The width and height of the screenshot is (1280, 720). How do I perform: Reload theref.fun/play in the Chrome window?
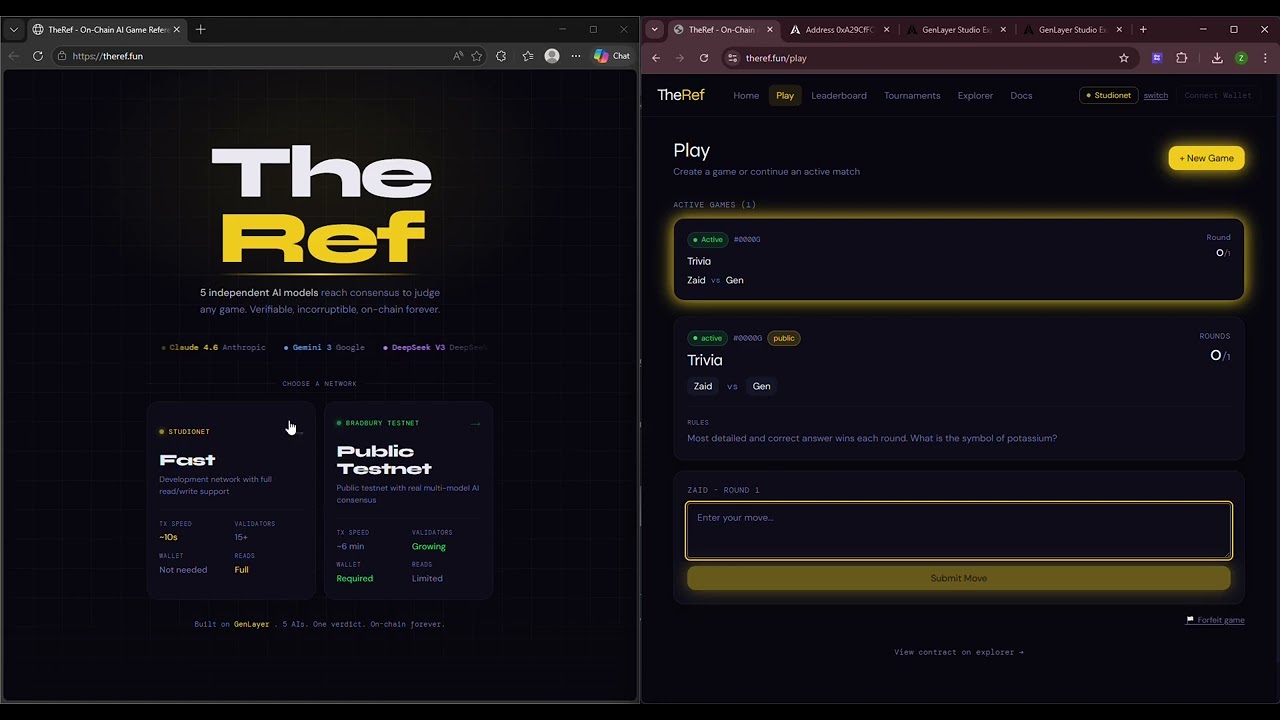(704, 58)
